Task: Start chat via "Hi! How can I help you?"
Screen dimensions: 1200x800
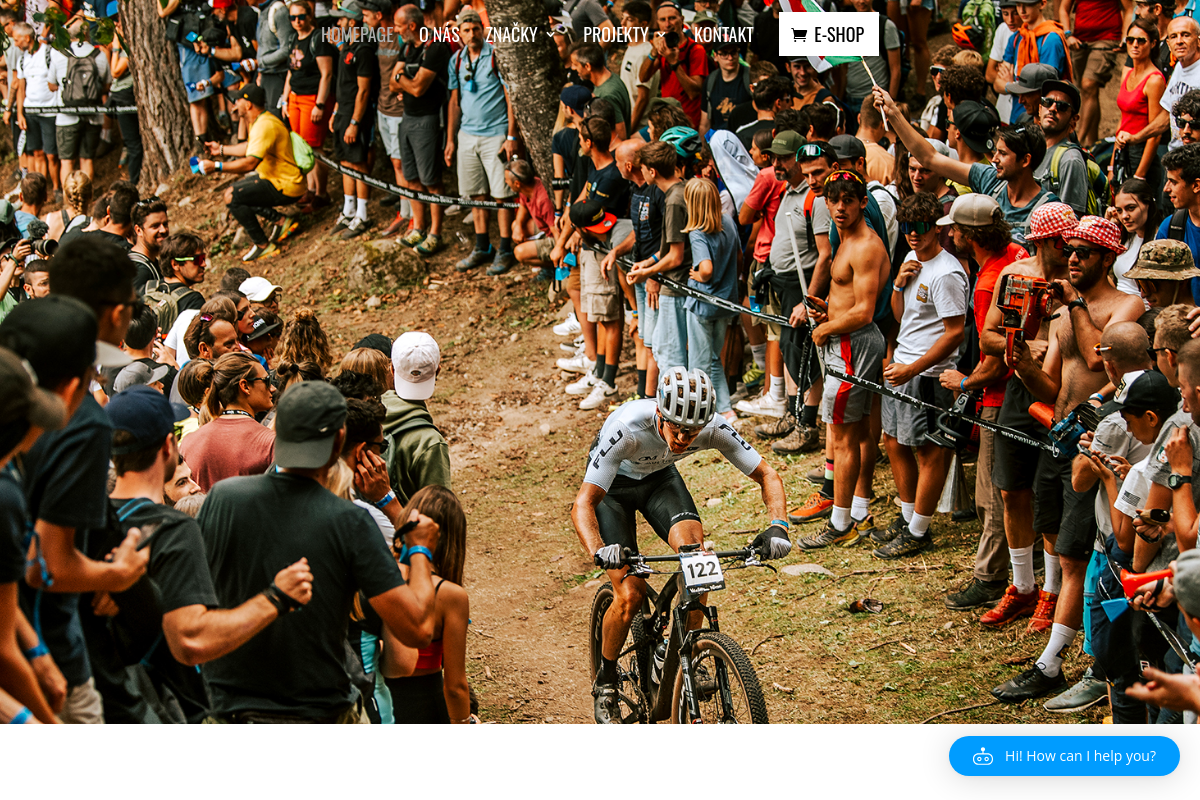Action: [x=1064, y=756]
